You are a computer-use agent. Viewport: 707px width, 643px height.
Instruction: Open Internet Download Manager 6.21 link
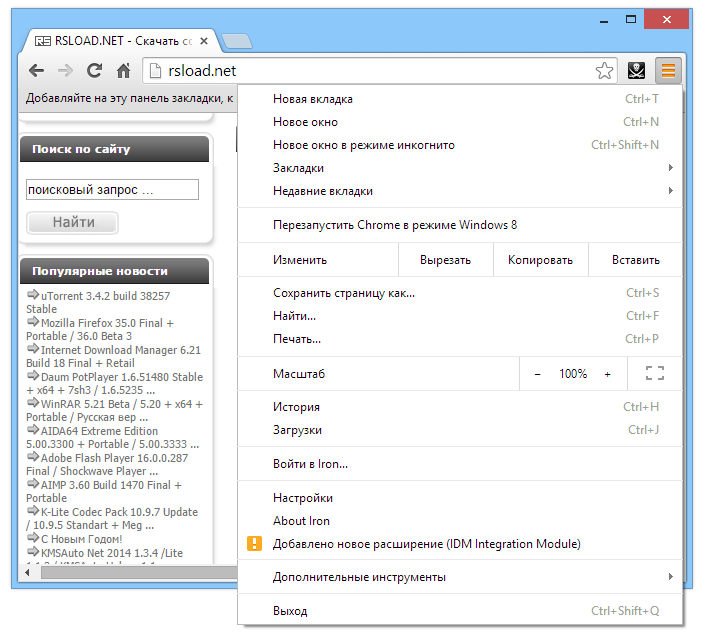tap(114, 356)
